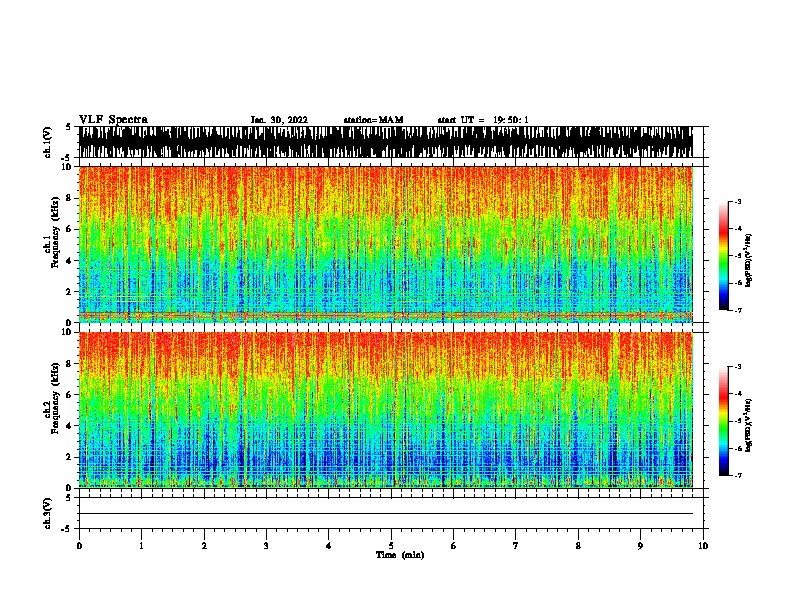792x612 pixels.
Task: Click time axis tick label "1"
Action: 141,546
